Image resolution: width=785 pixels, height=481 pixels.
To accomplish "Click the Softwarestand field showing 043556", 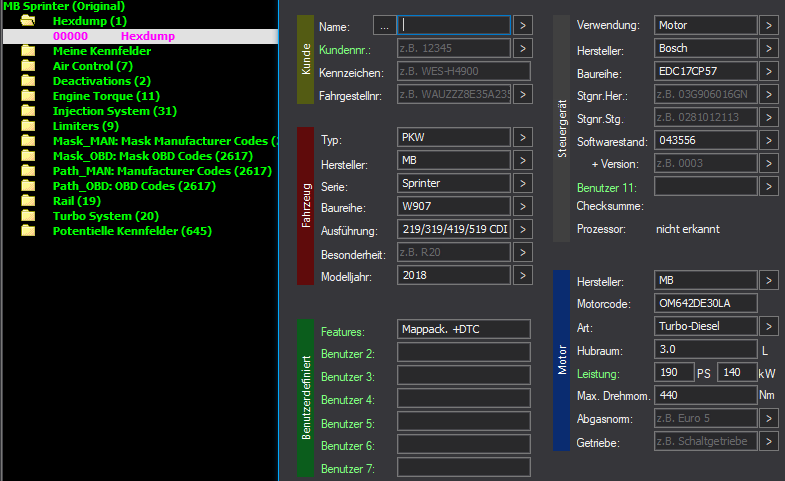I will coord(705,141).
